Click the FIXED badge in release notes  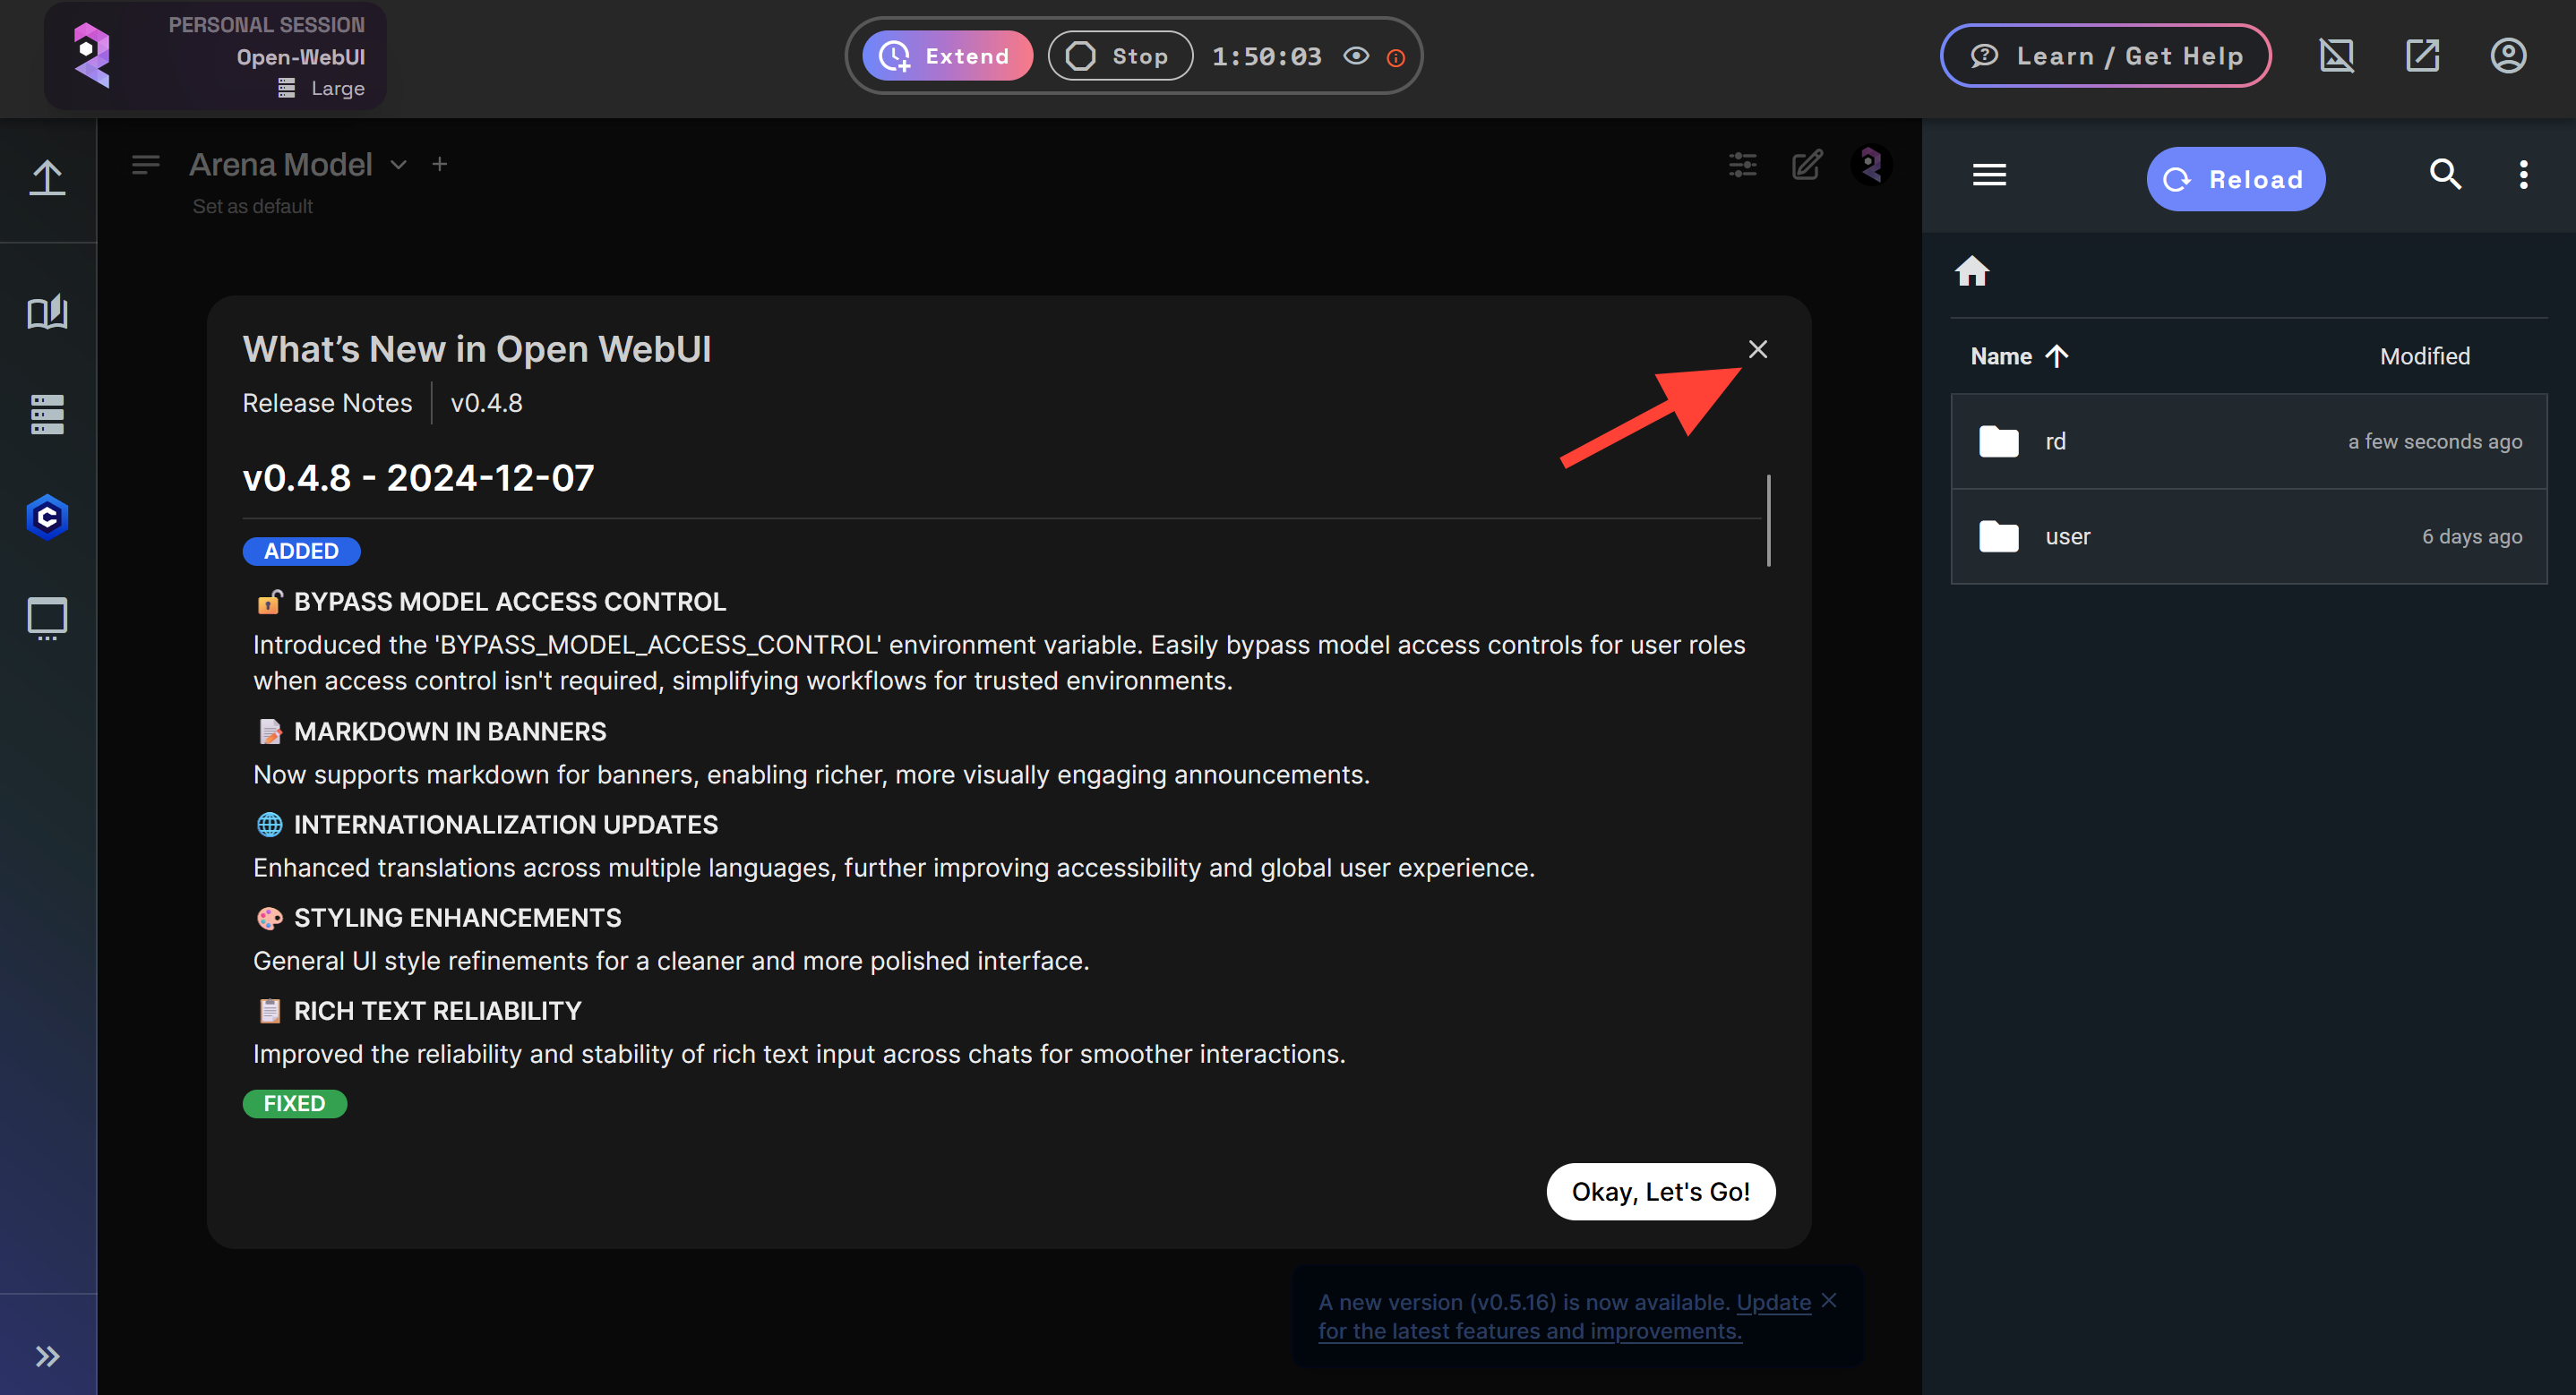(294, 1103)
